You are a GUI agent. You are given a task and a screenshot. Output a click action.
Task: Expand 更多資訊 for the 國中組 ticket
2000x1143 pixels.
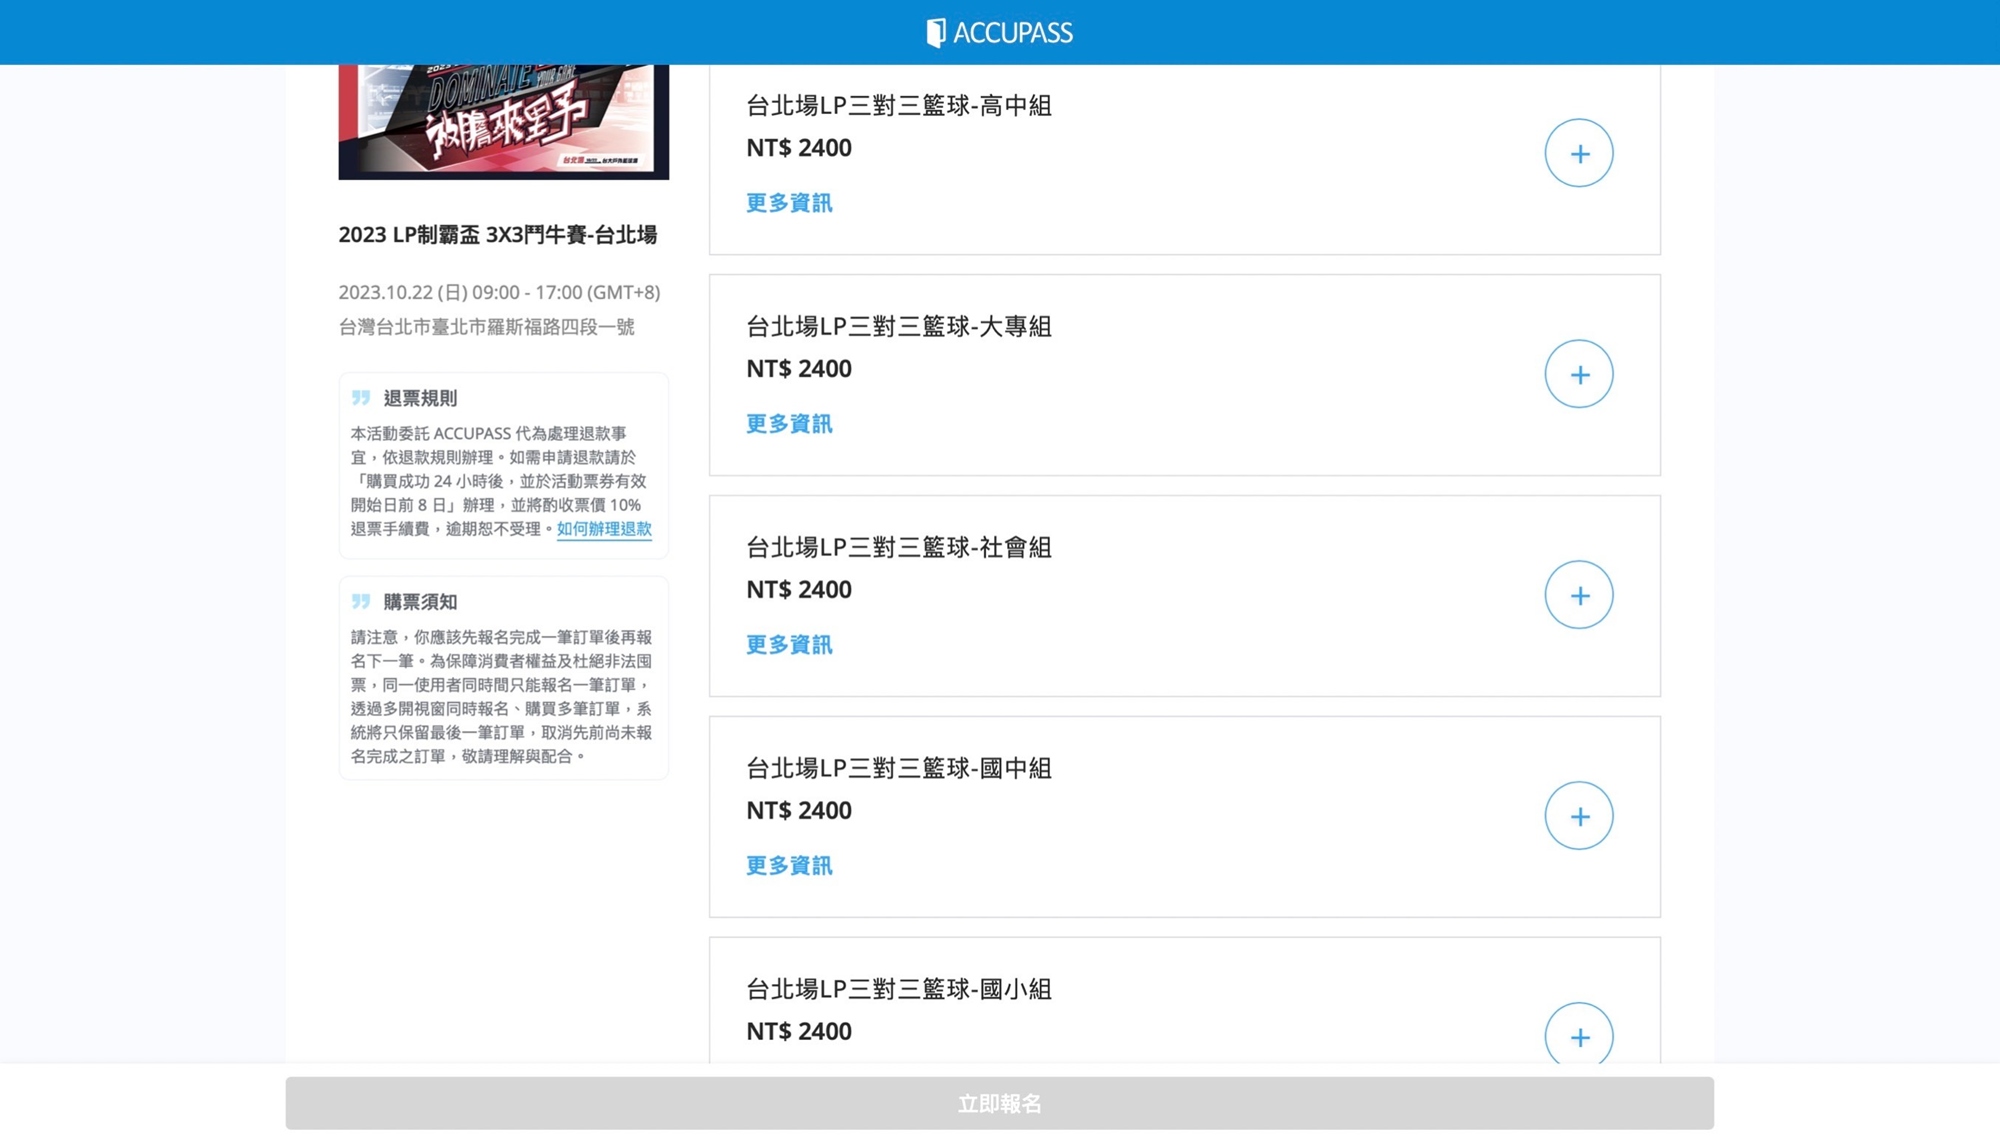point(789,866)
